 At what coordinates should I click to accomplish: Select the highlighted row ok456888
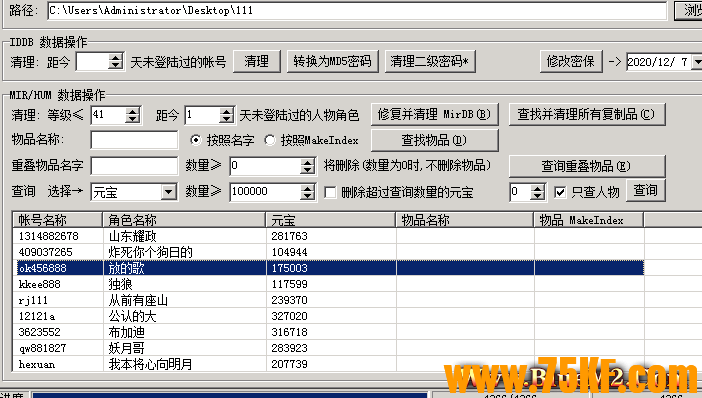click(329, 268)
